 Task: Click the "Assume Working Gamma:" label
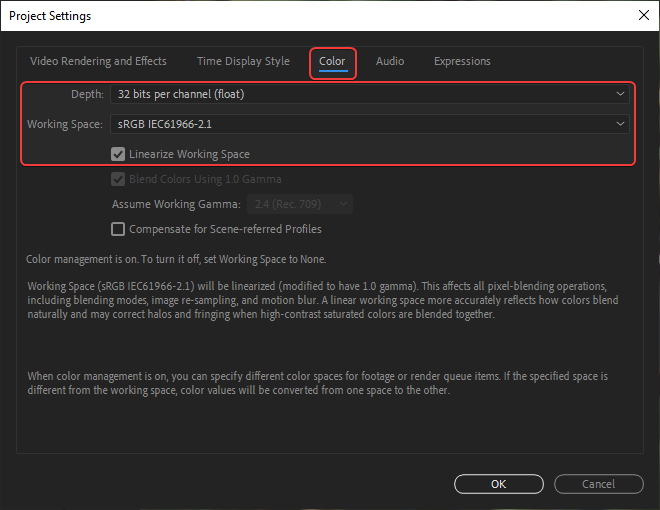pyautogui.click(x=176, y=204)
